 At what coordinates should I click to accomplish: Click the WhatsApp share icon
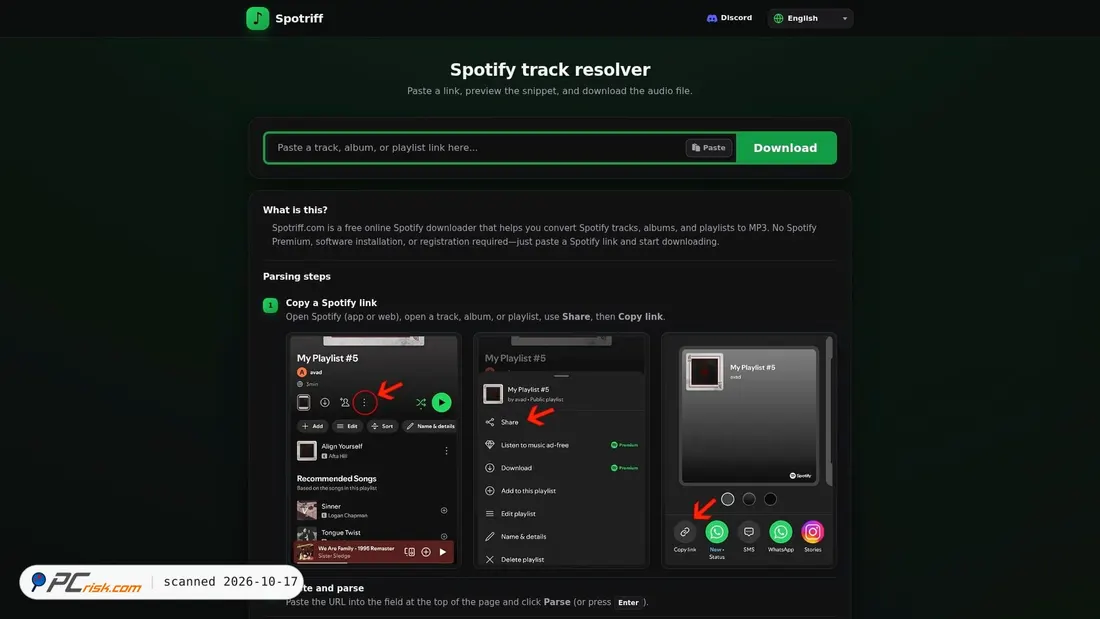tap(780, 532)
